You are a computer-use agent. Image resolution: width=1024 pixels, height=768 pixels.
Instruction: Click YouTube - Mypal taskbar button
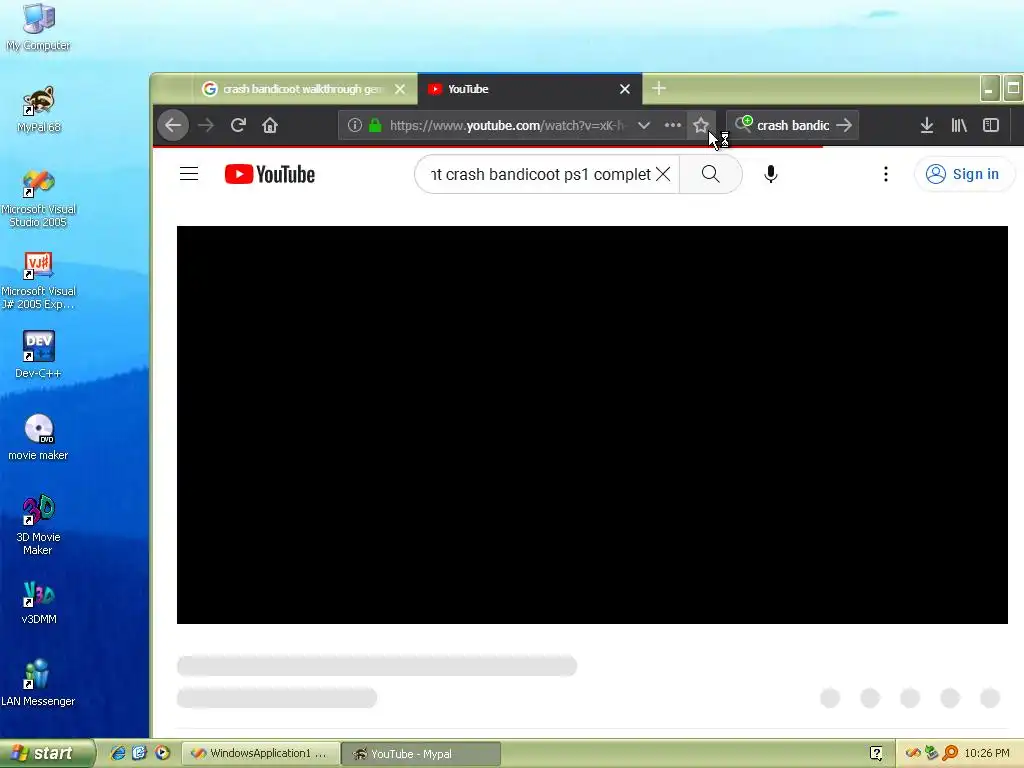point(421,754)
